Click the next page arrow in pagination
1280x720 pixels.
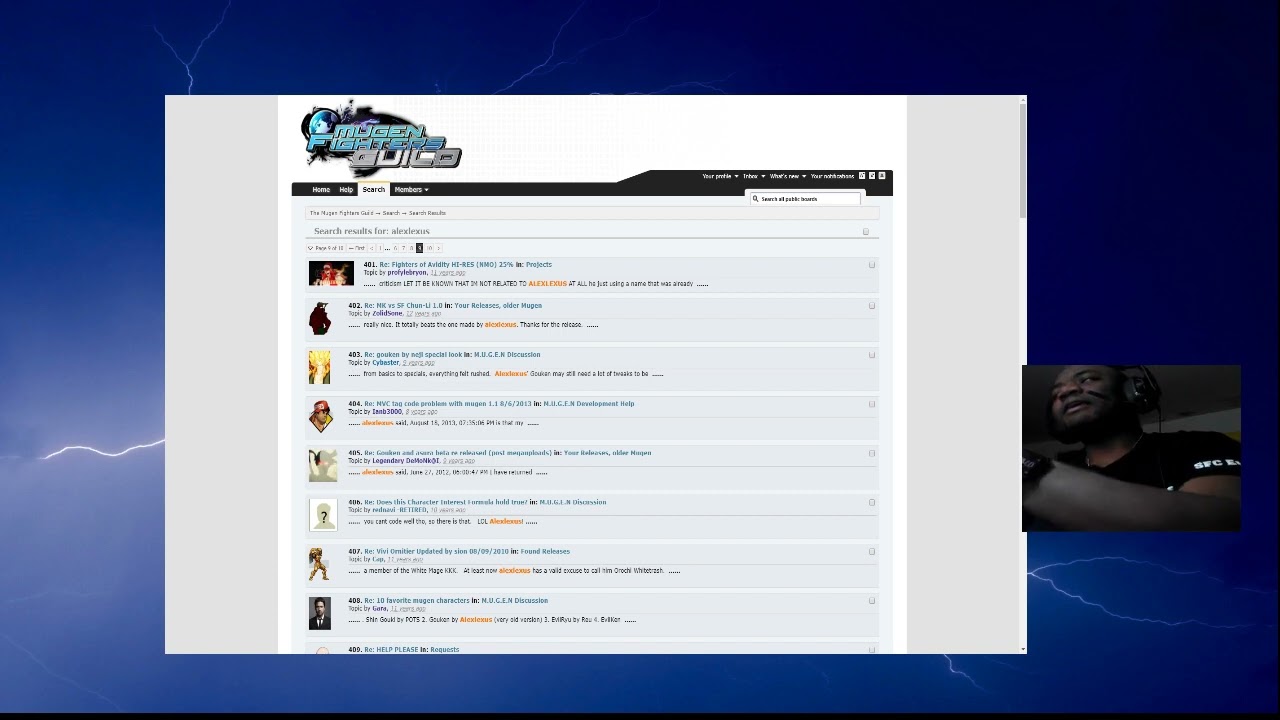(x=438, y=248)
